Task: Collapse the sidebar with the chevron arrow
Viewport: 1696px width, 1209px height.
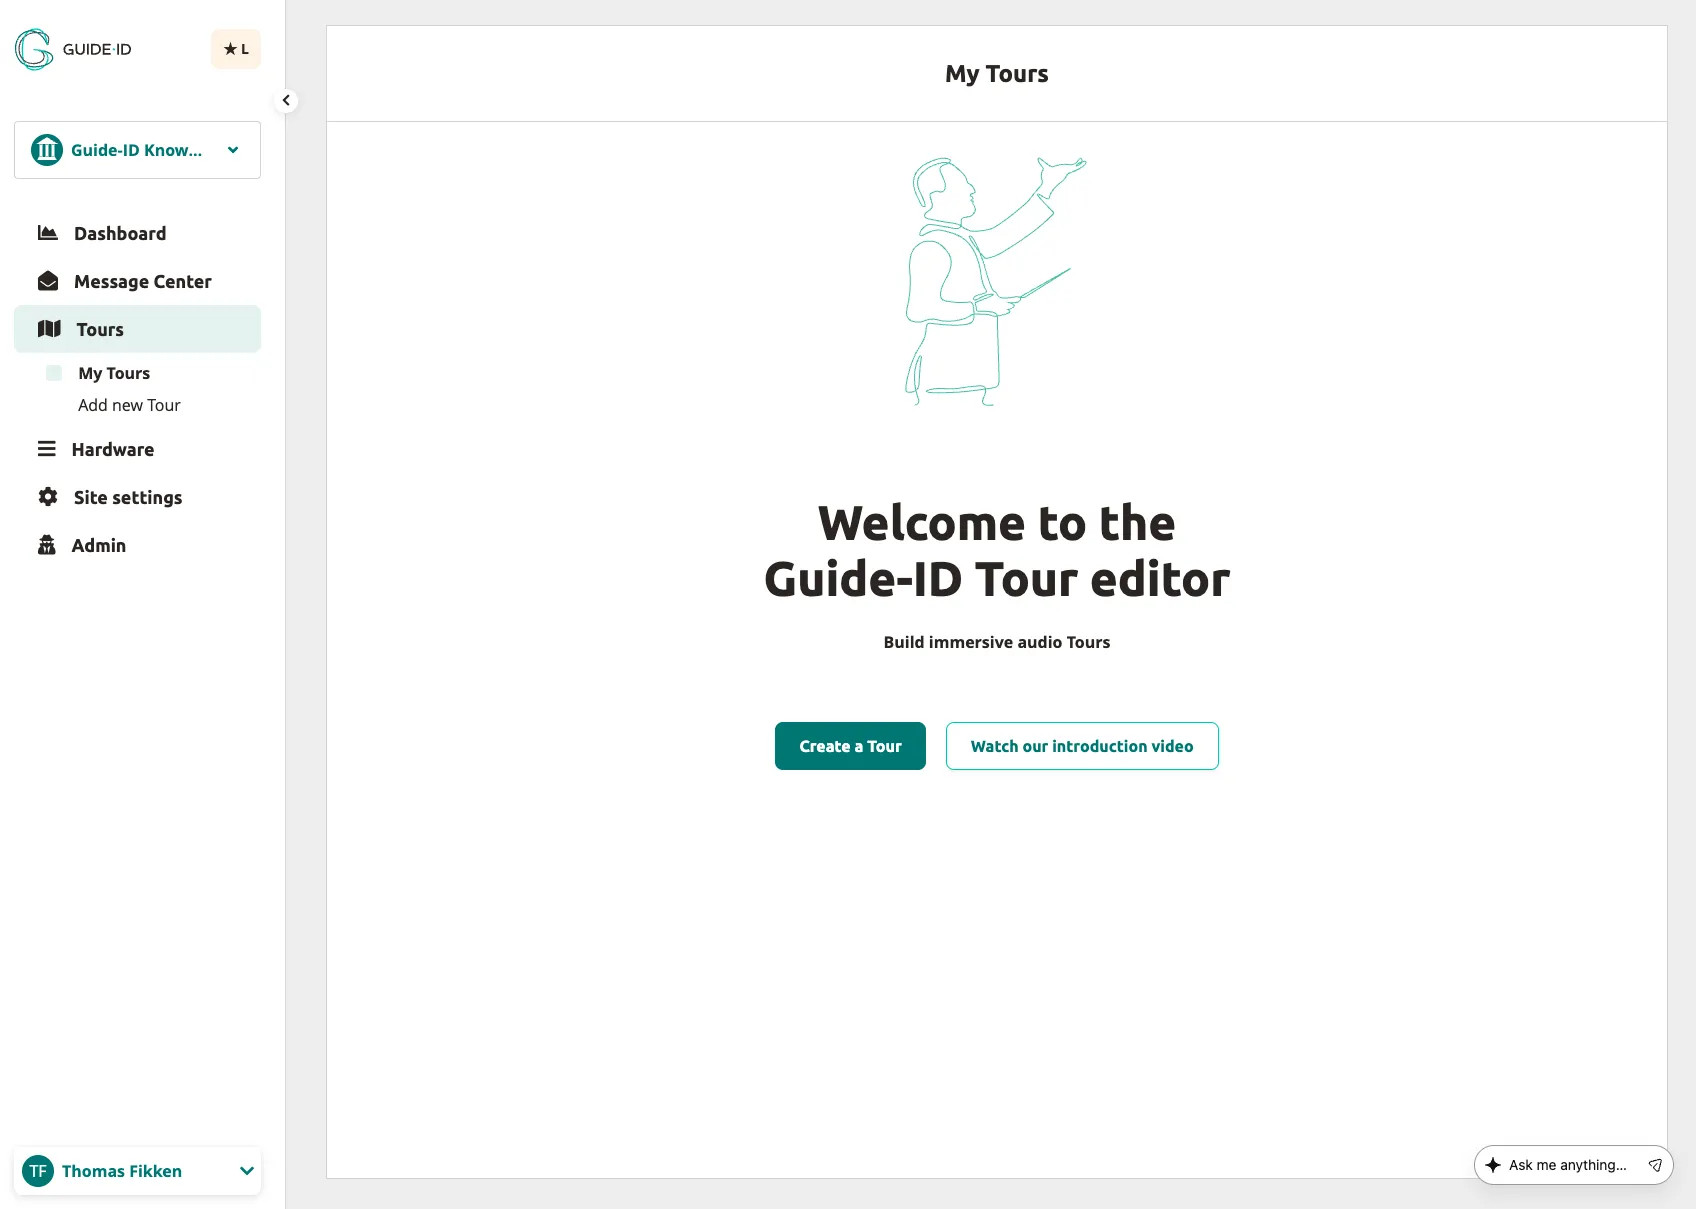Action: click(286, 100)
